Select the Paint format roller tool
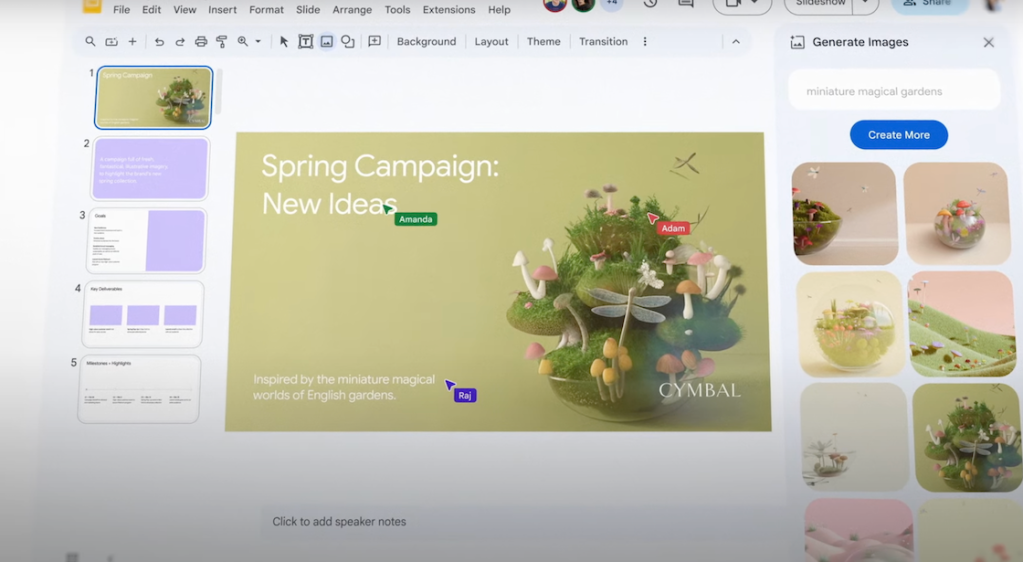The width and height of the screenshot is (1023, 562). click(222, 42)
